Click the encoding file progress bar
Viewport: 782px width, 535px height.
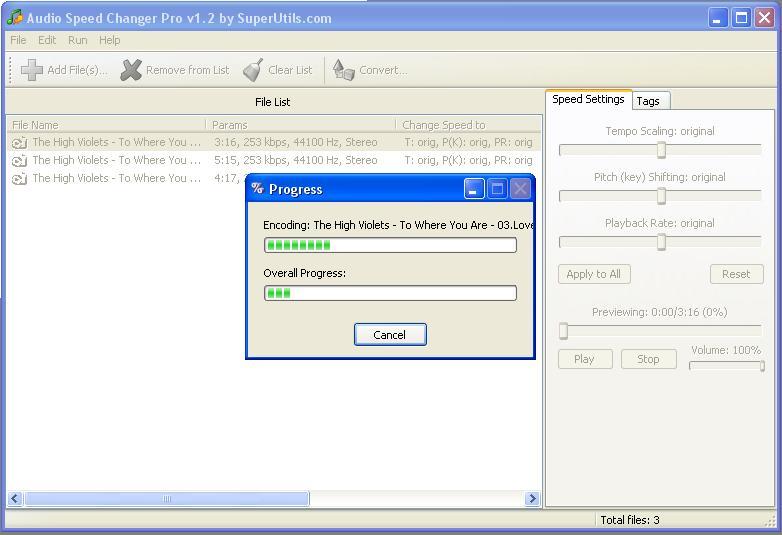pyautogui.click(x=390, y=245)
